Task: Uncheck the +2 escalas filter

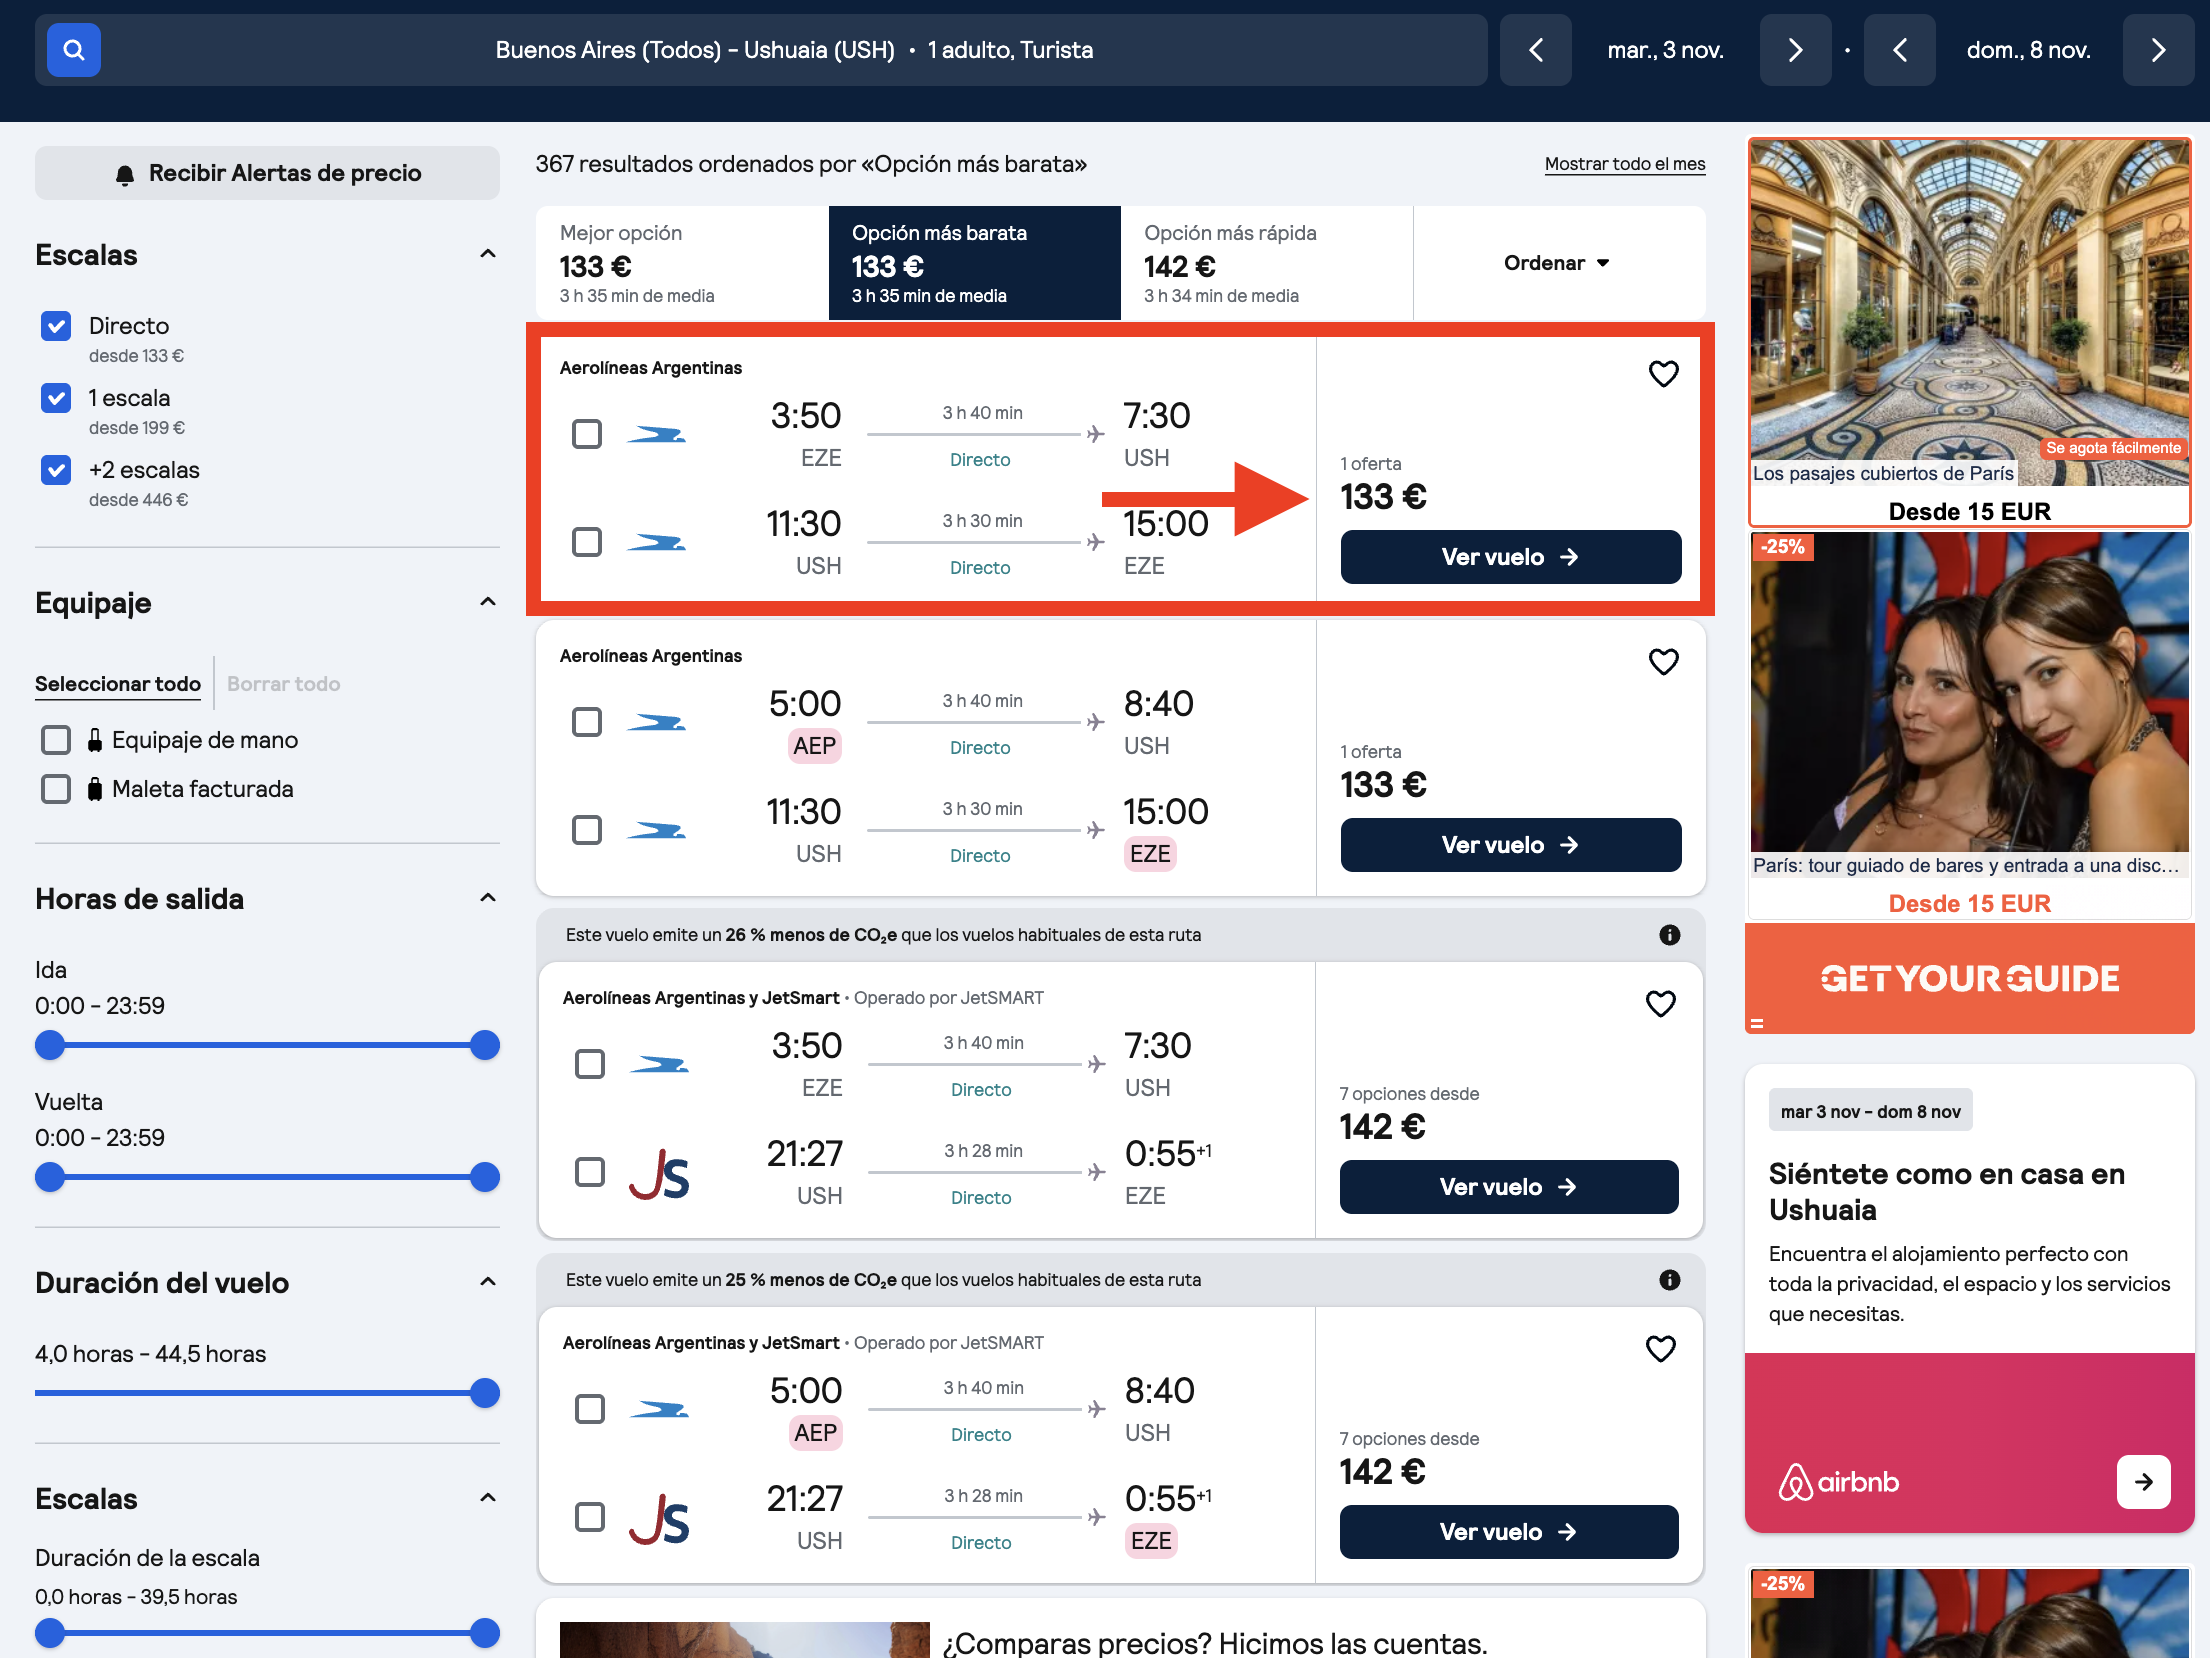Action: click(x=56, y=470)
